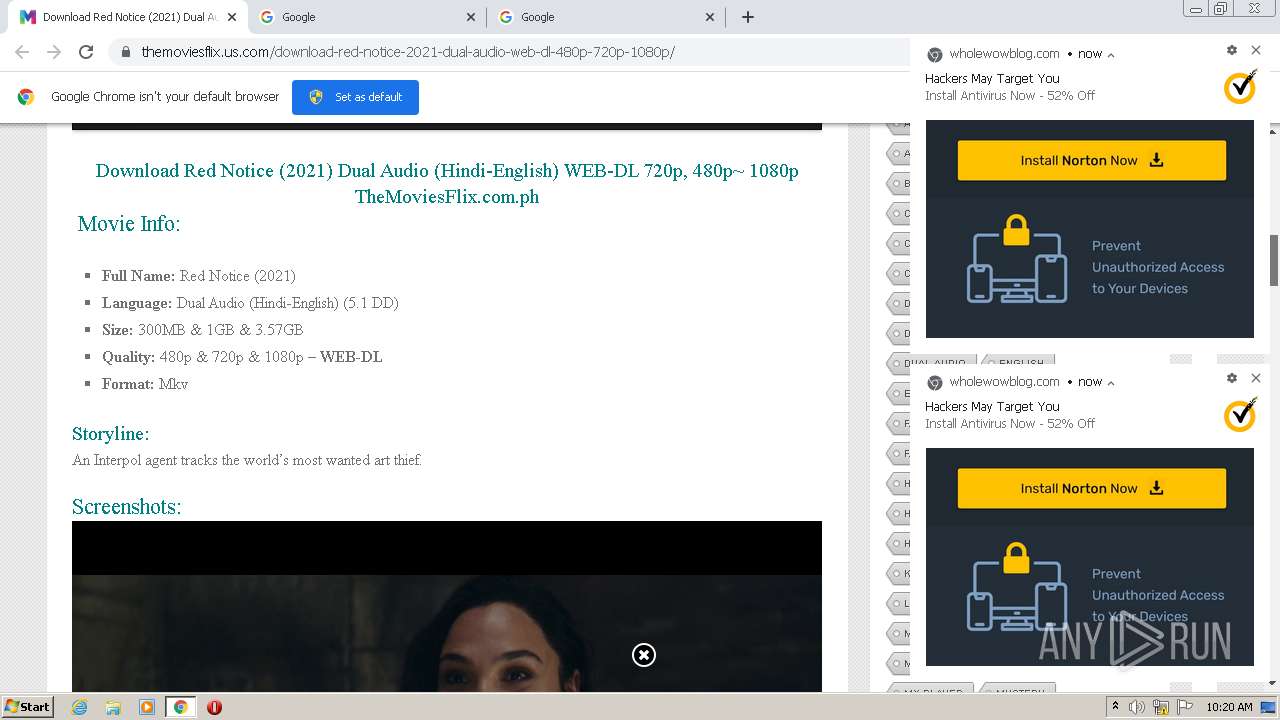Click the locked devices image in top notification
The height and width of the screenshot is (720, 1280).
coord(1017,259)
